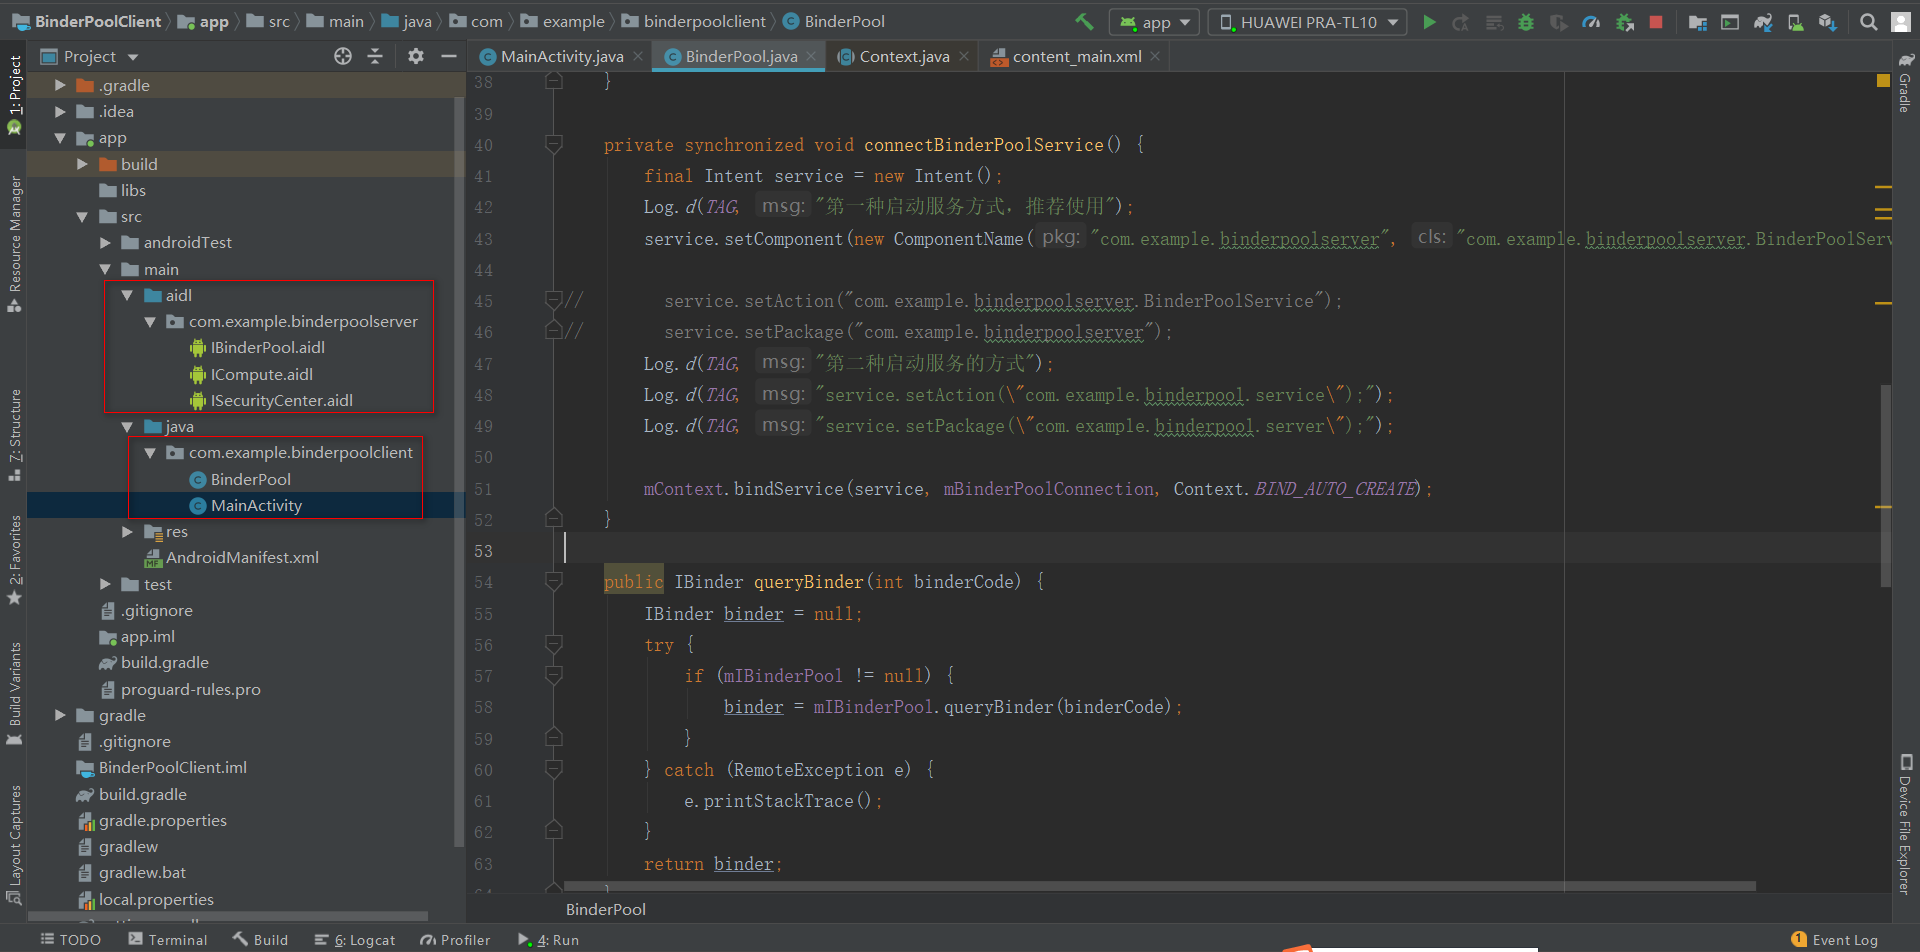Open the app run configuration dropdown

[1154, 22]
